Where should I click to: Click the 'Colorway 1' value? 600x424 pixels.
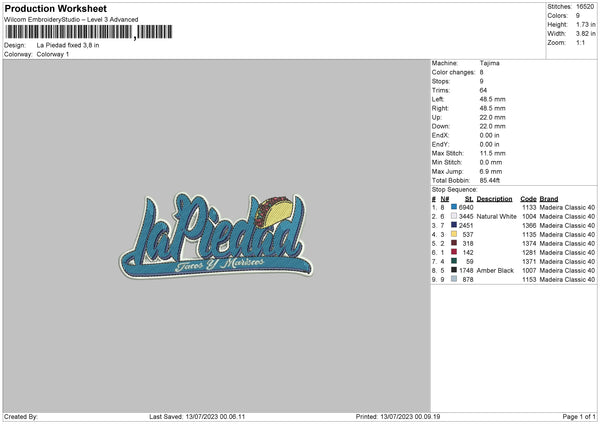click(53, 54)
